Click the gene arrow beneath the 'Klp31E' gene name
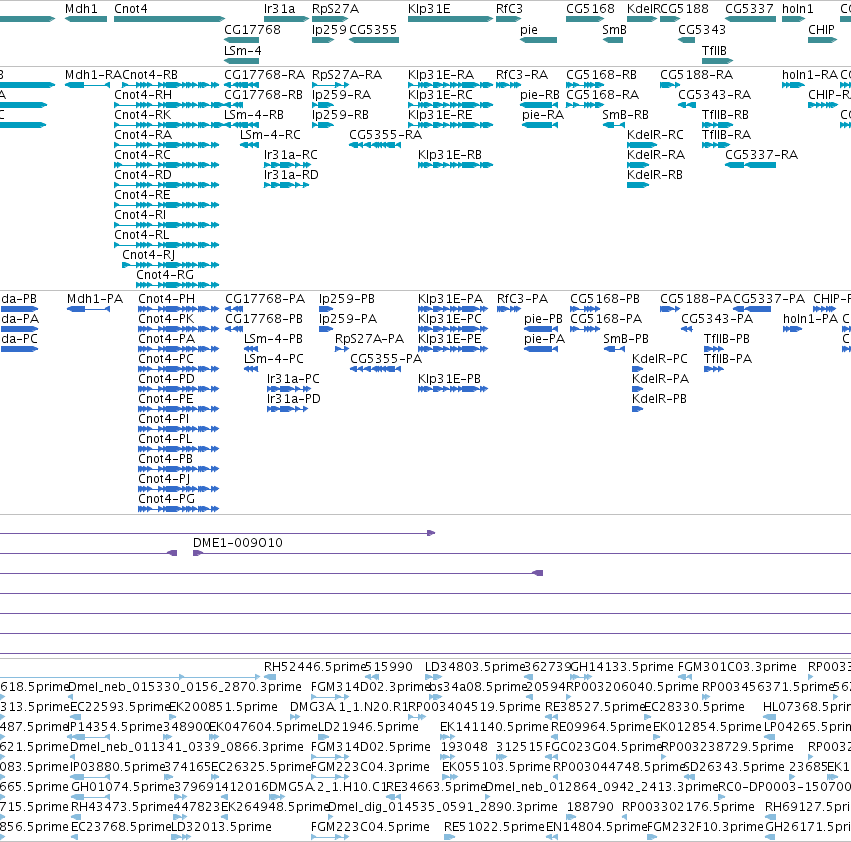851x842 pixels. (450, 19)
